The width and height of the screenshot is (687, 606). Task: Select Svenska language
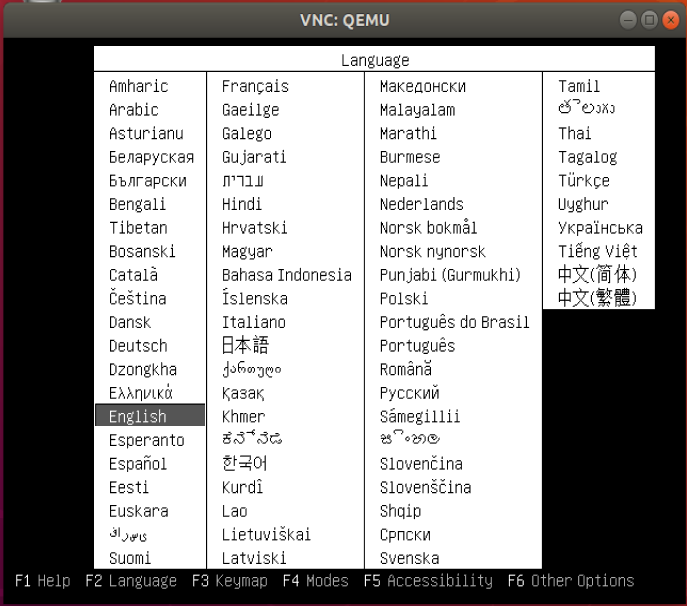click(x=409, y=558)
